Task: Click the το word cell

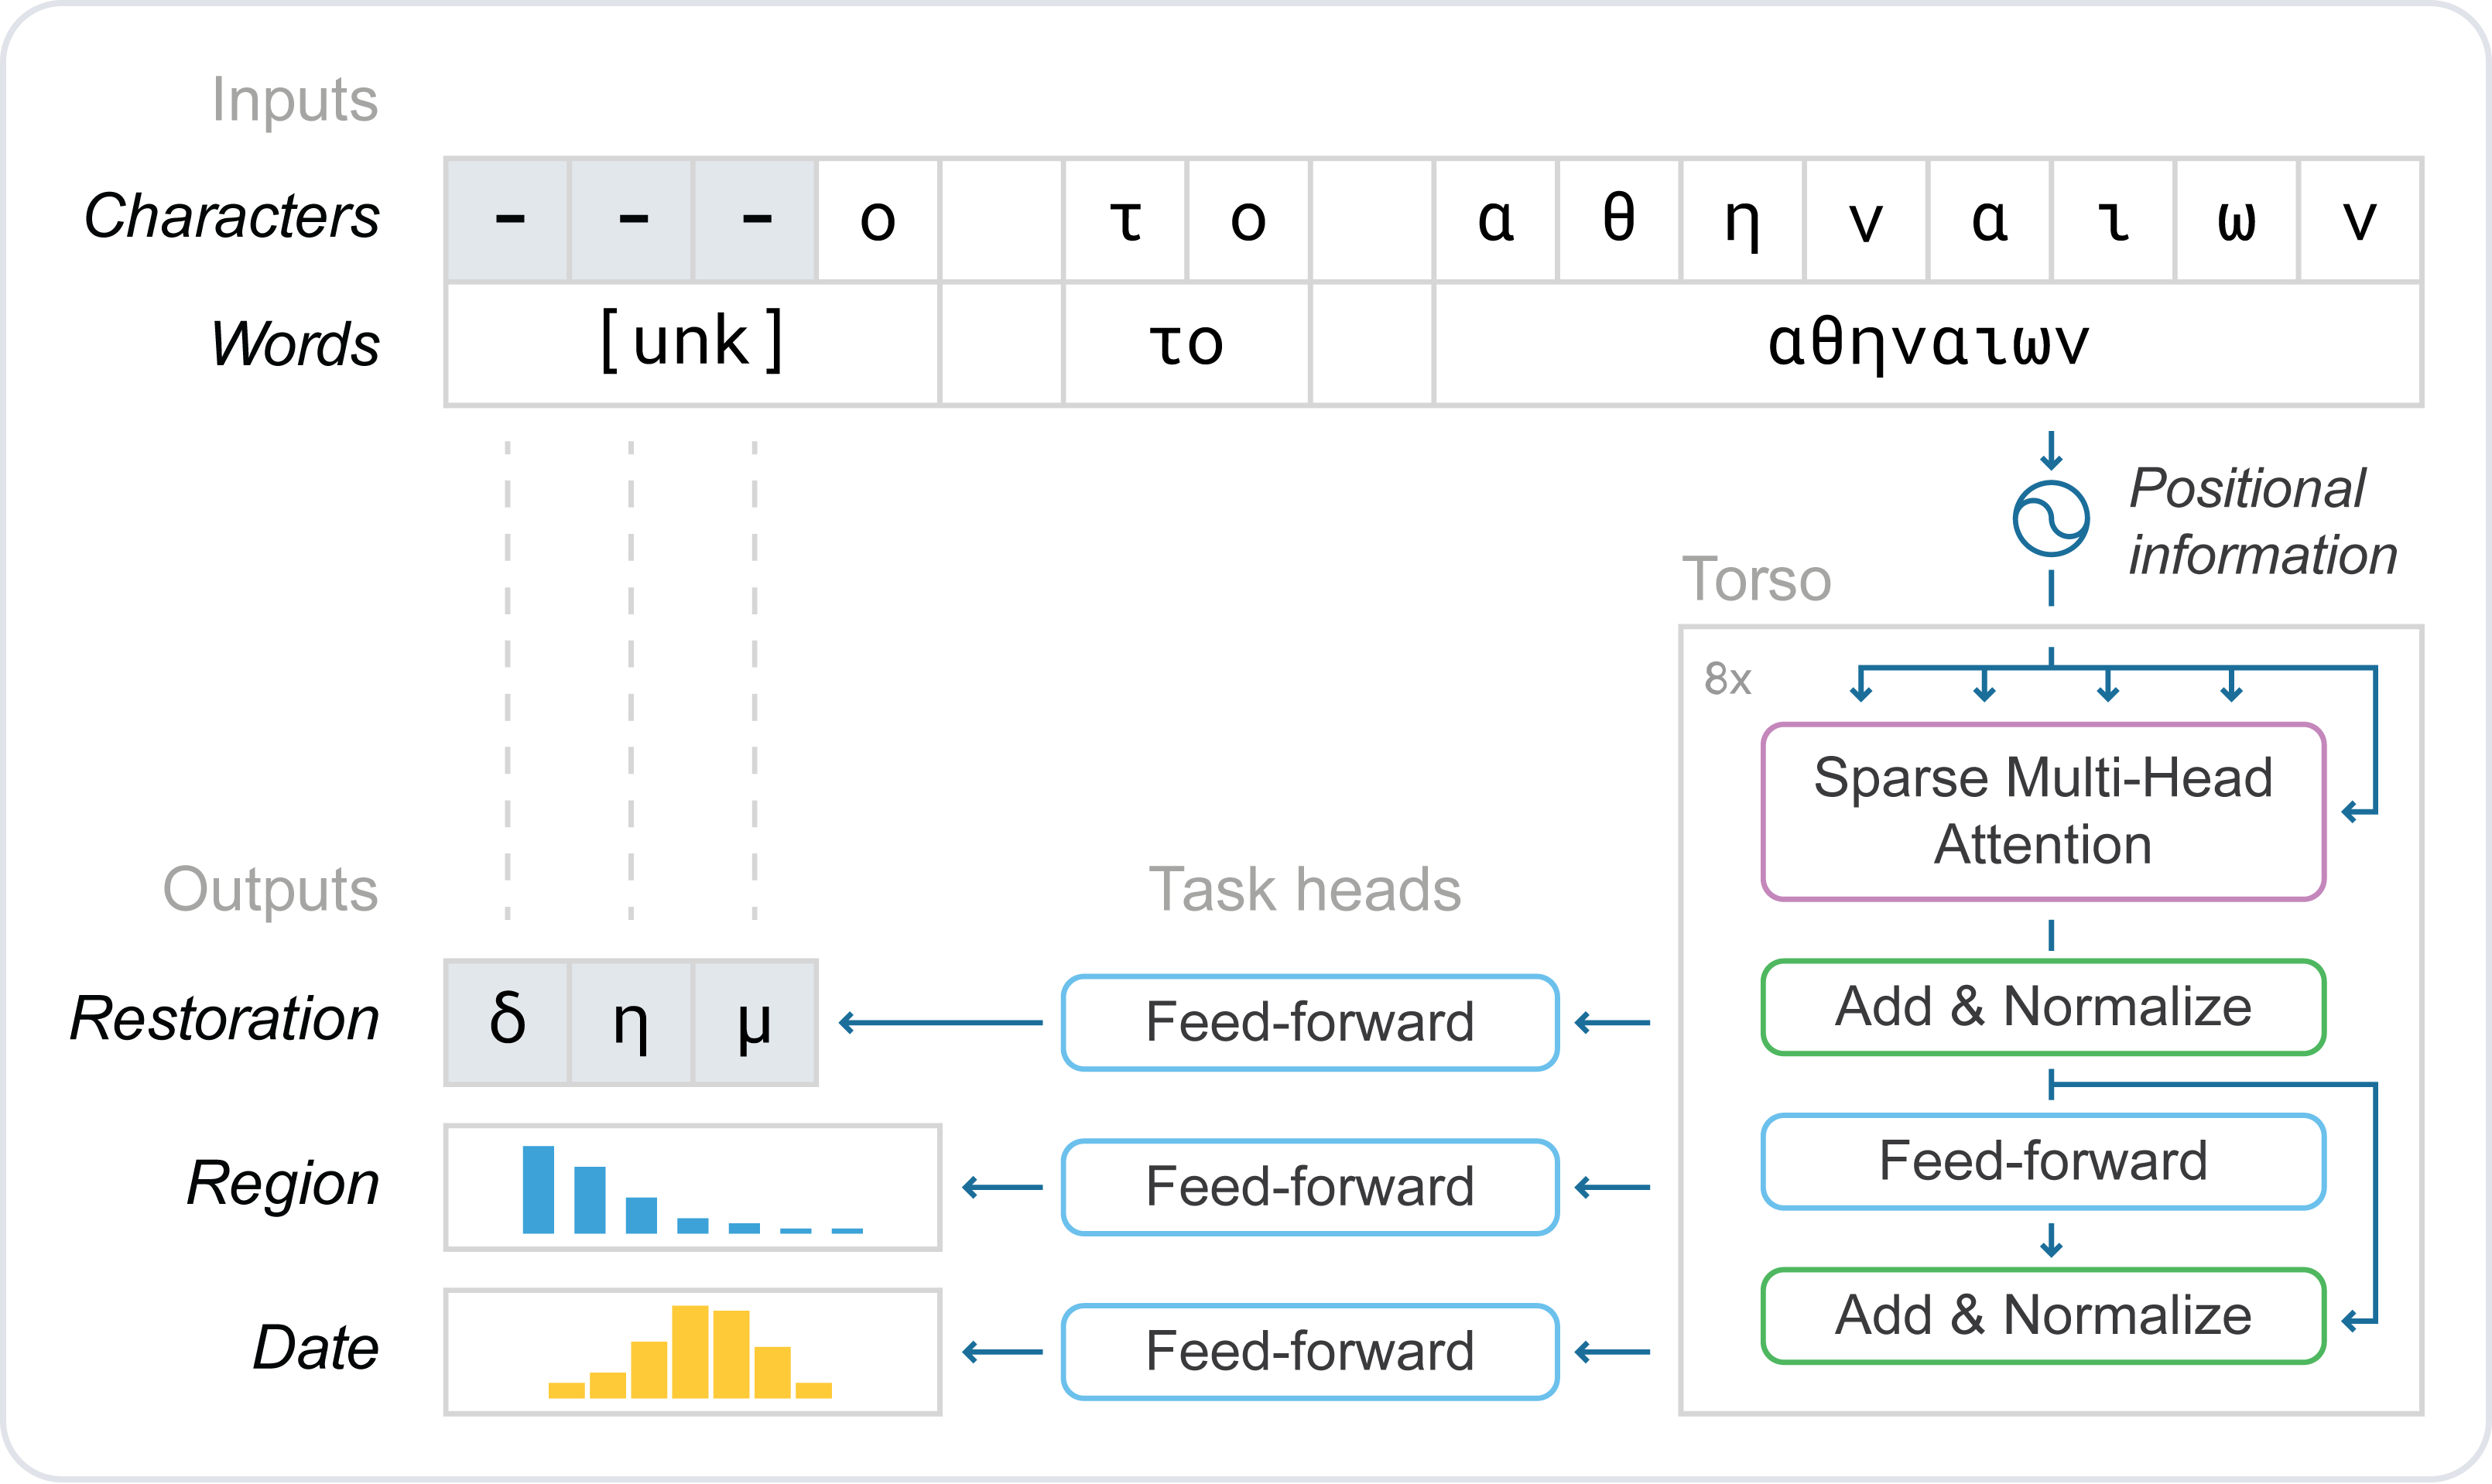Action: 1186,344
